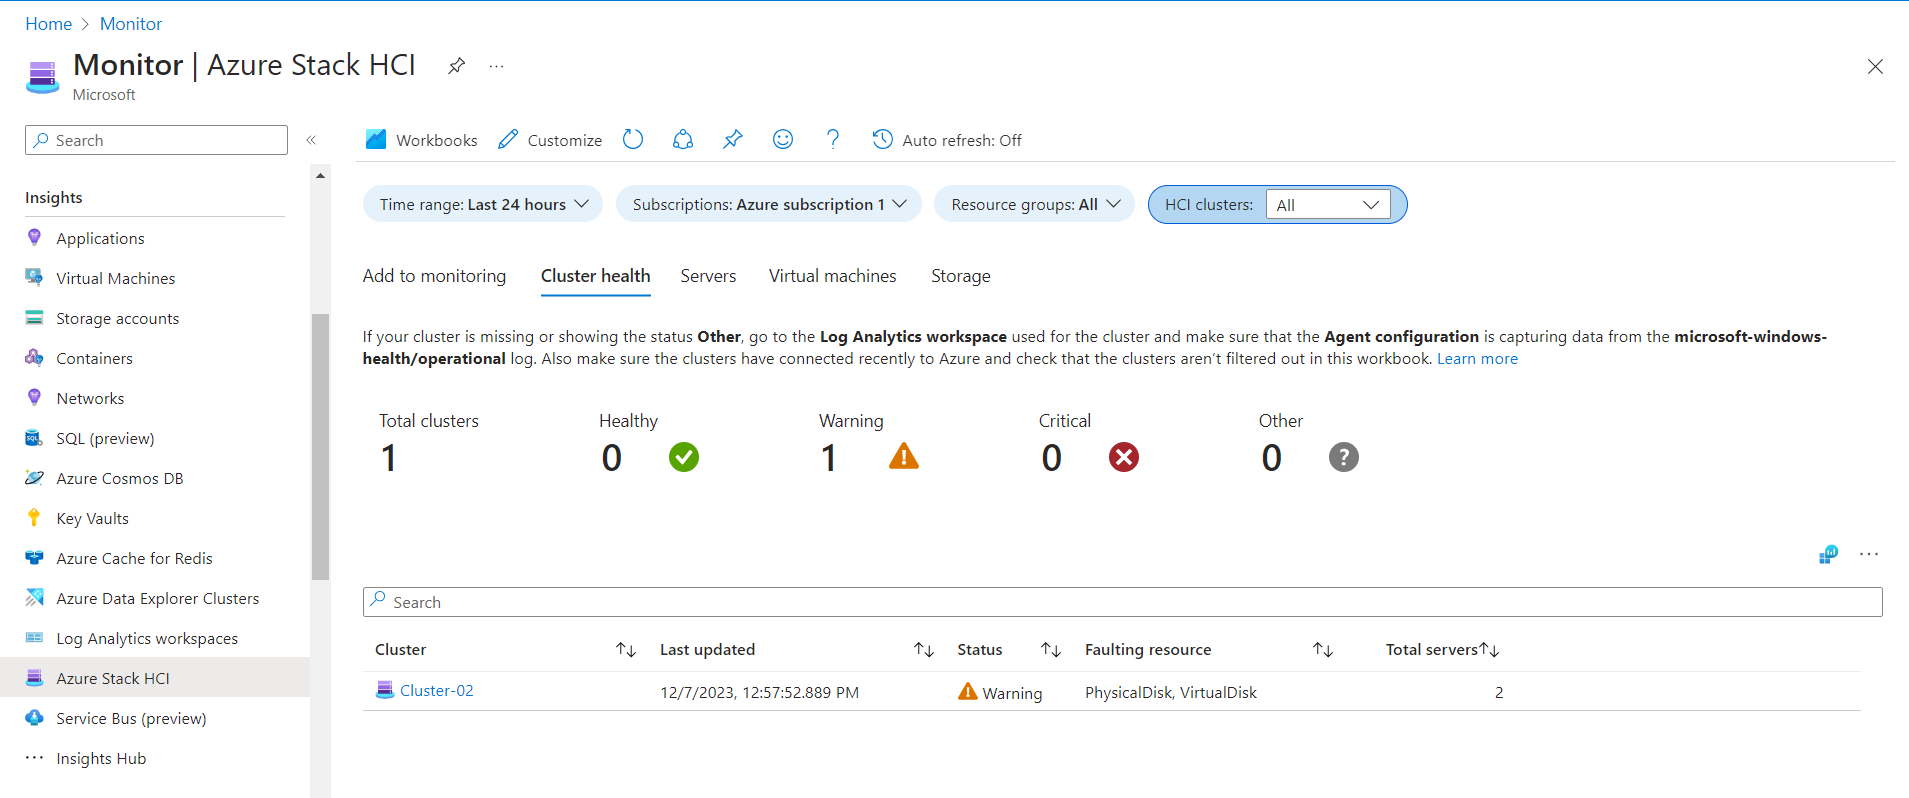Image resolution: width=1909 pixels, height=798 pixels.
Task: Expand Subscriptions dropdown filter
Action: 769,204
